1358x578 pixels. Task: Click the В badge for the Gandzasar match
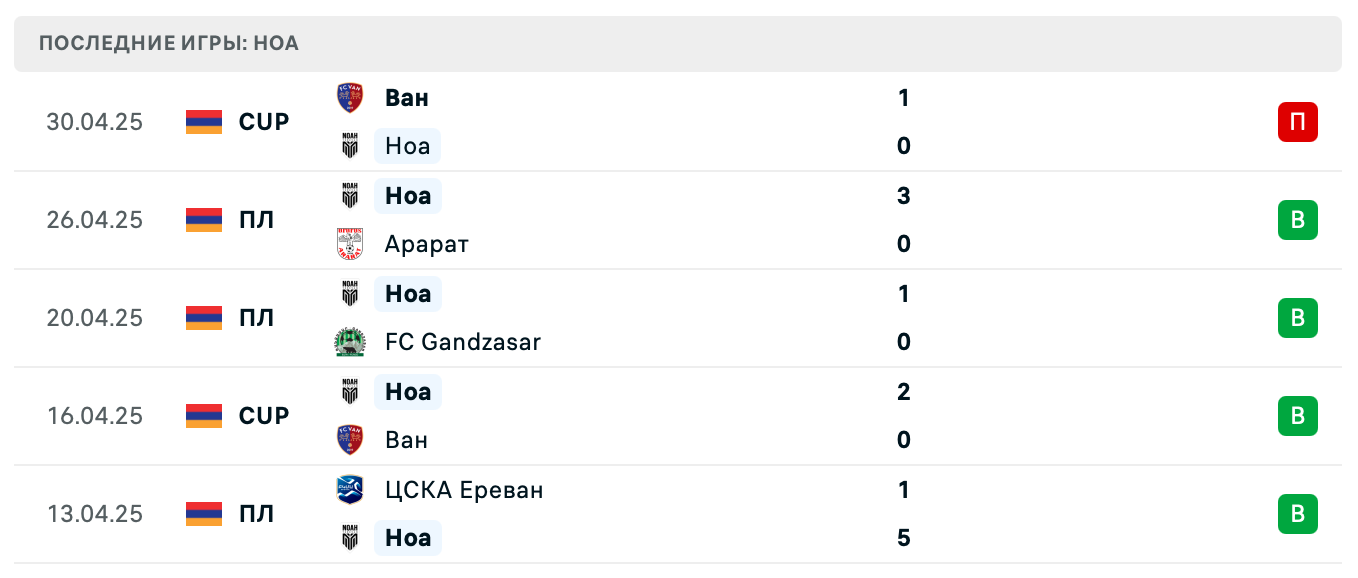tap(1298, 318)
